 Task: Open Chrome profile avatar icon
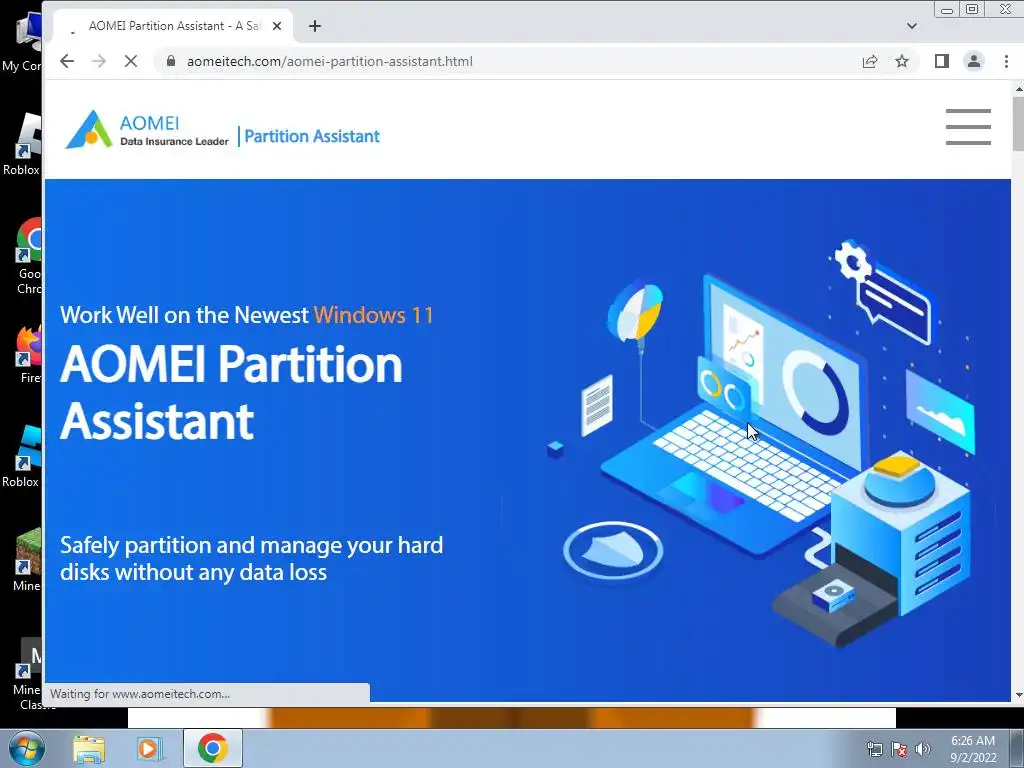point(974,61)
